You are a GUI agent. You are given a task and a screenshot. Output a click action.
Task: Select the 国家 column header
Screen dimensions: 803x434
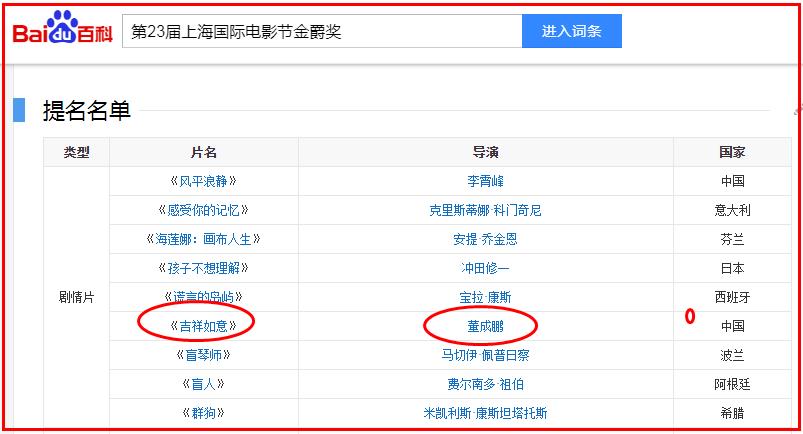click(x=732, y=152)
